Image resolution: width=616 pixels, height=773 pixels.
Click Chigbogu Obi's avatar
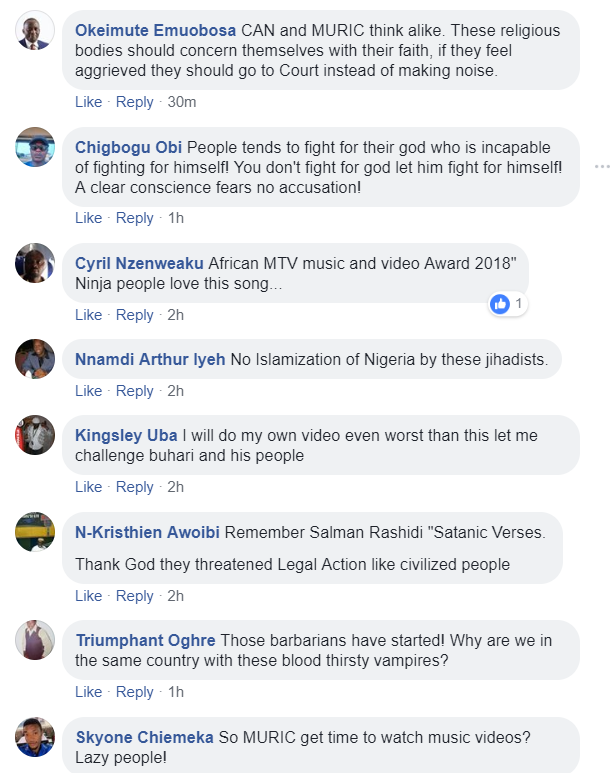(35, 148)
